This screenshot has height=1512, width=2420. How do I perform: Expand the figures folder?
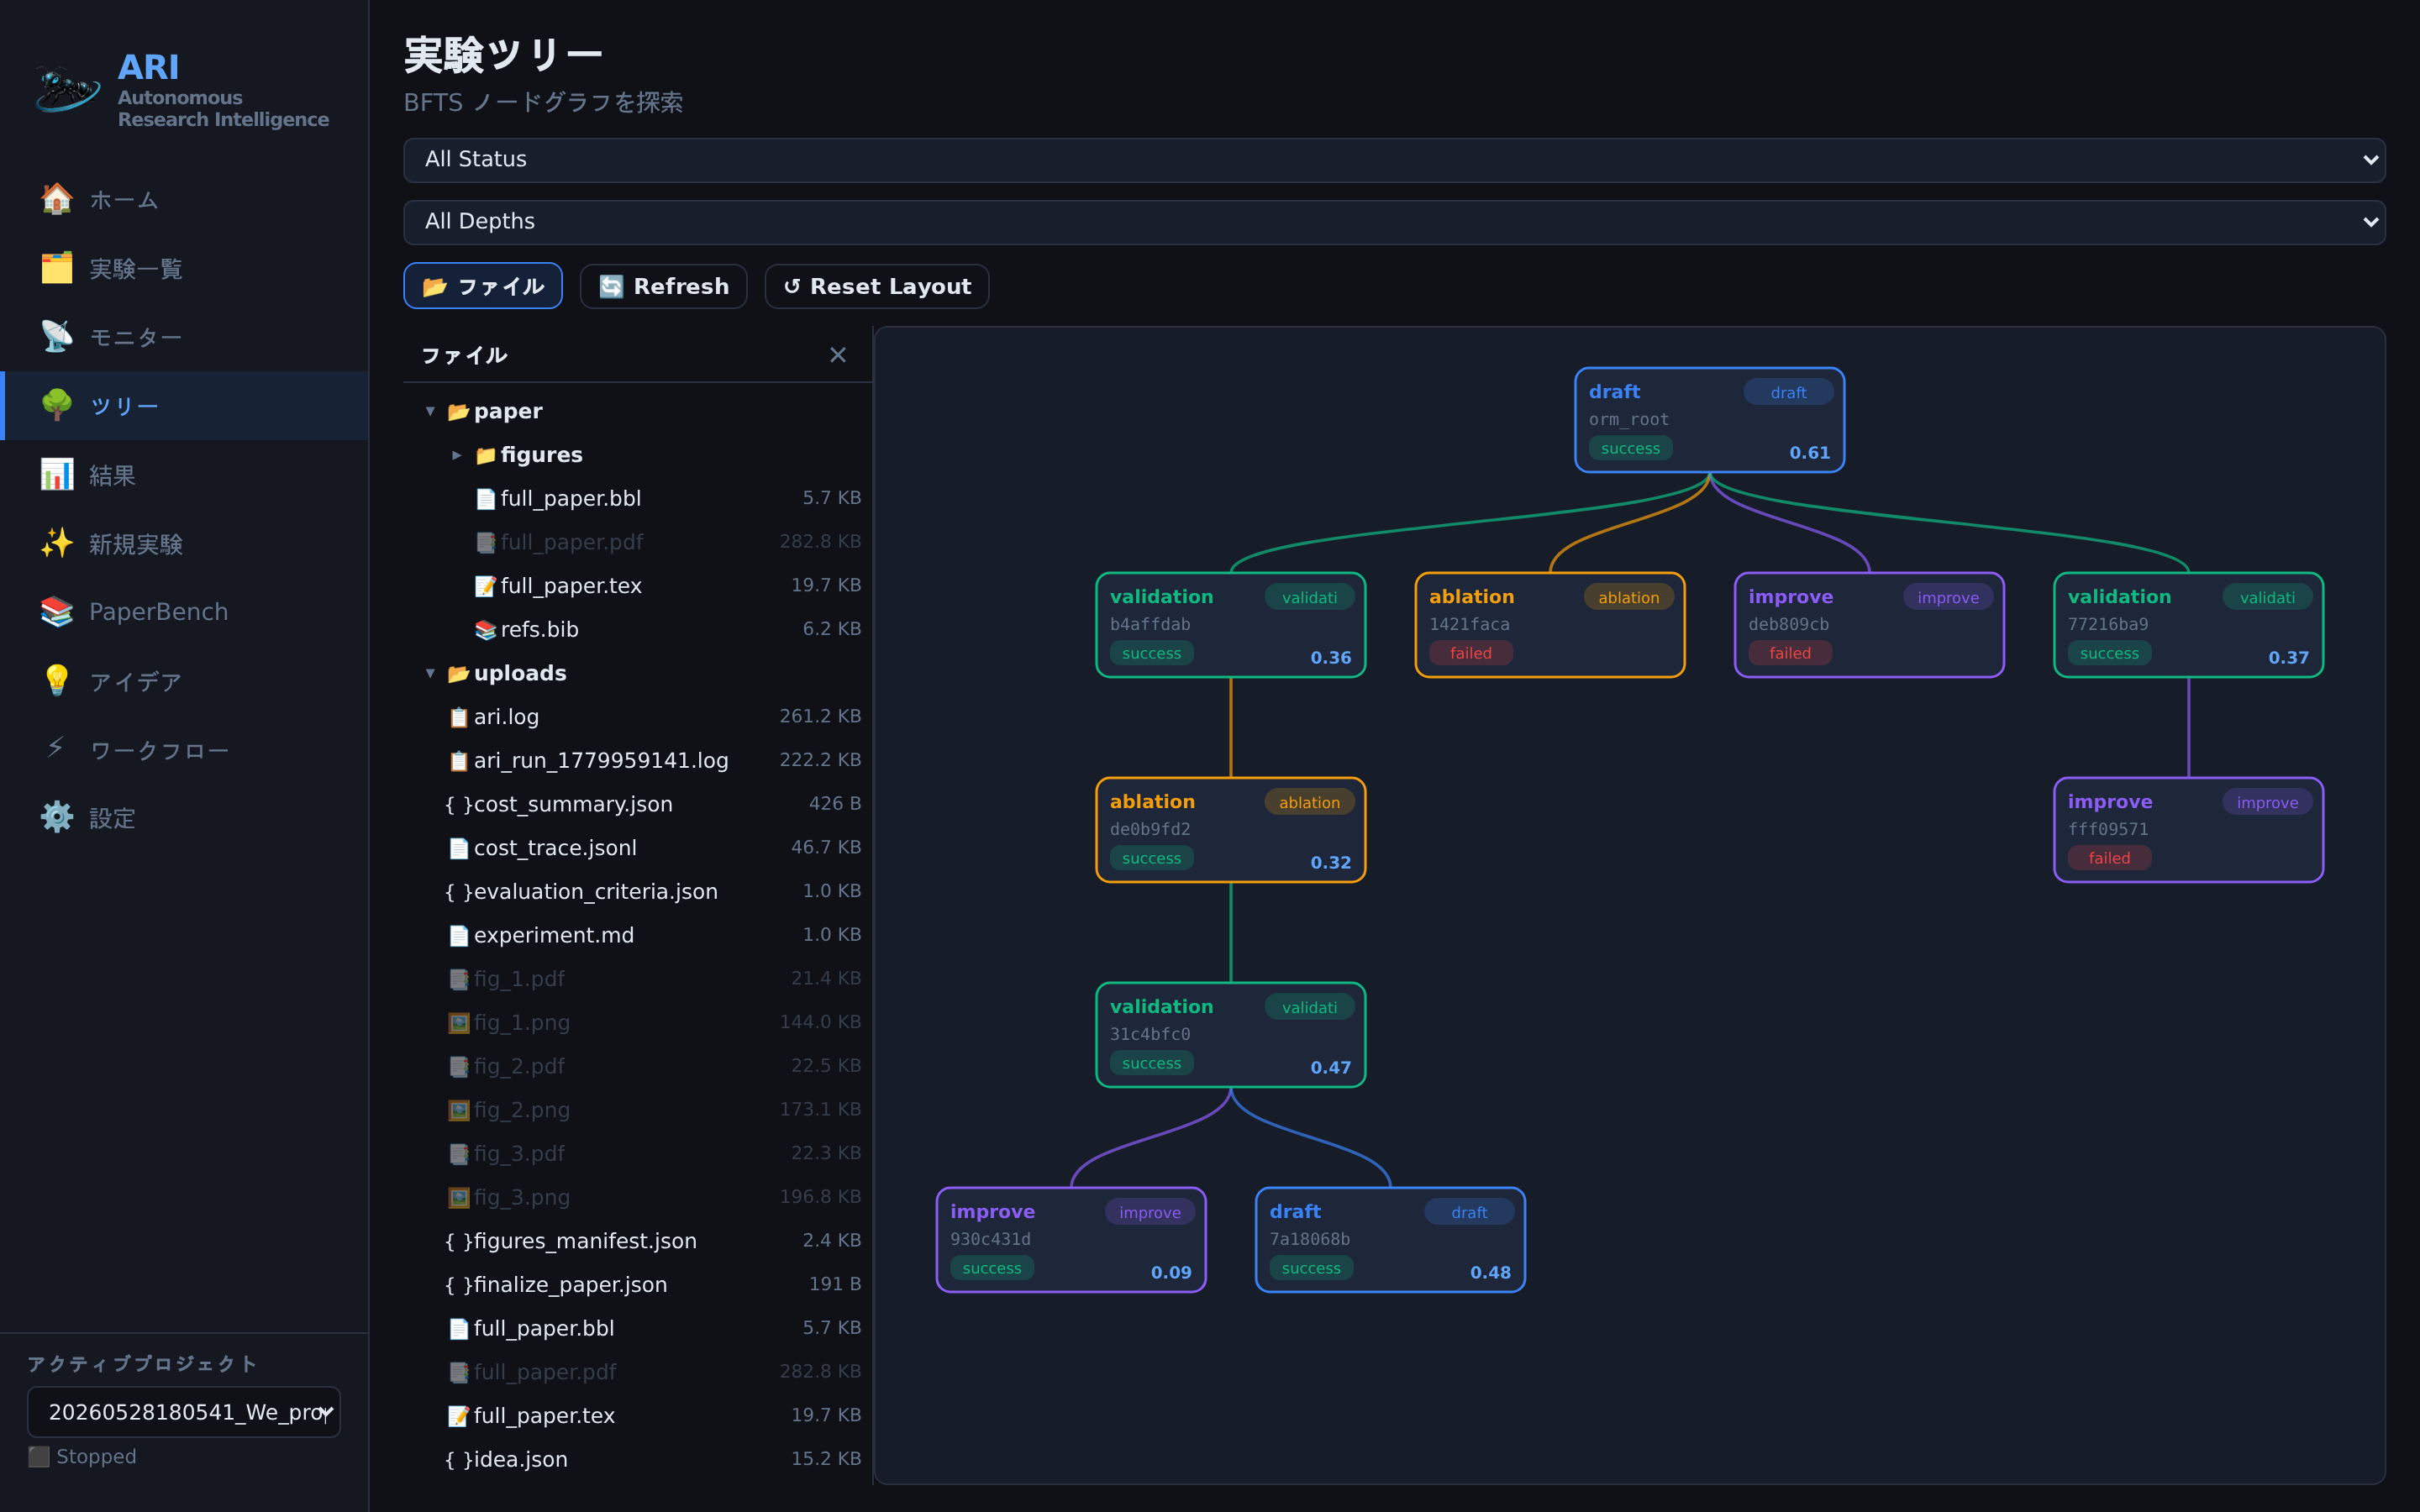(457, 455)
